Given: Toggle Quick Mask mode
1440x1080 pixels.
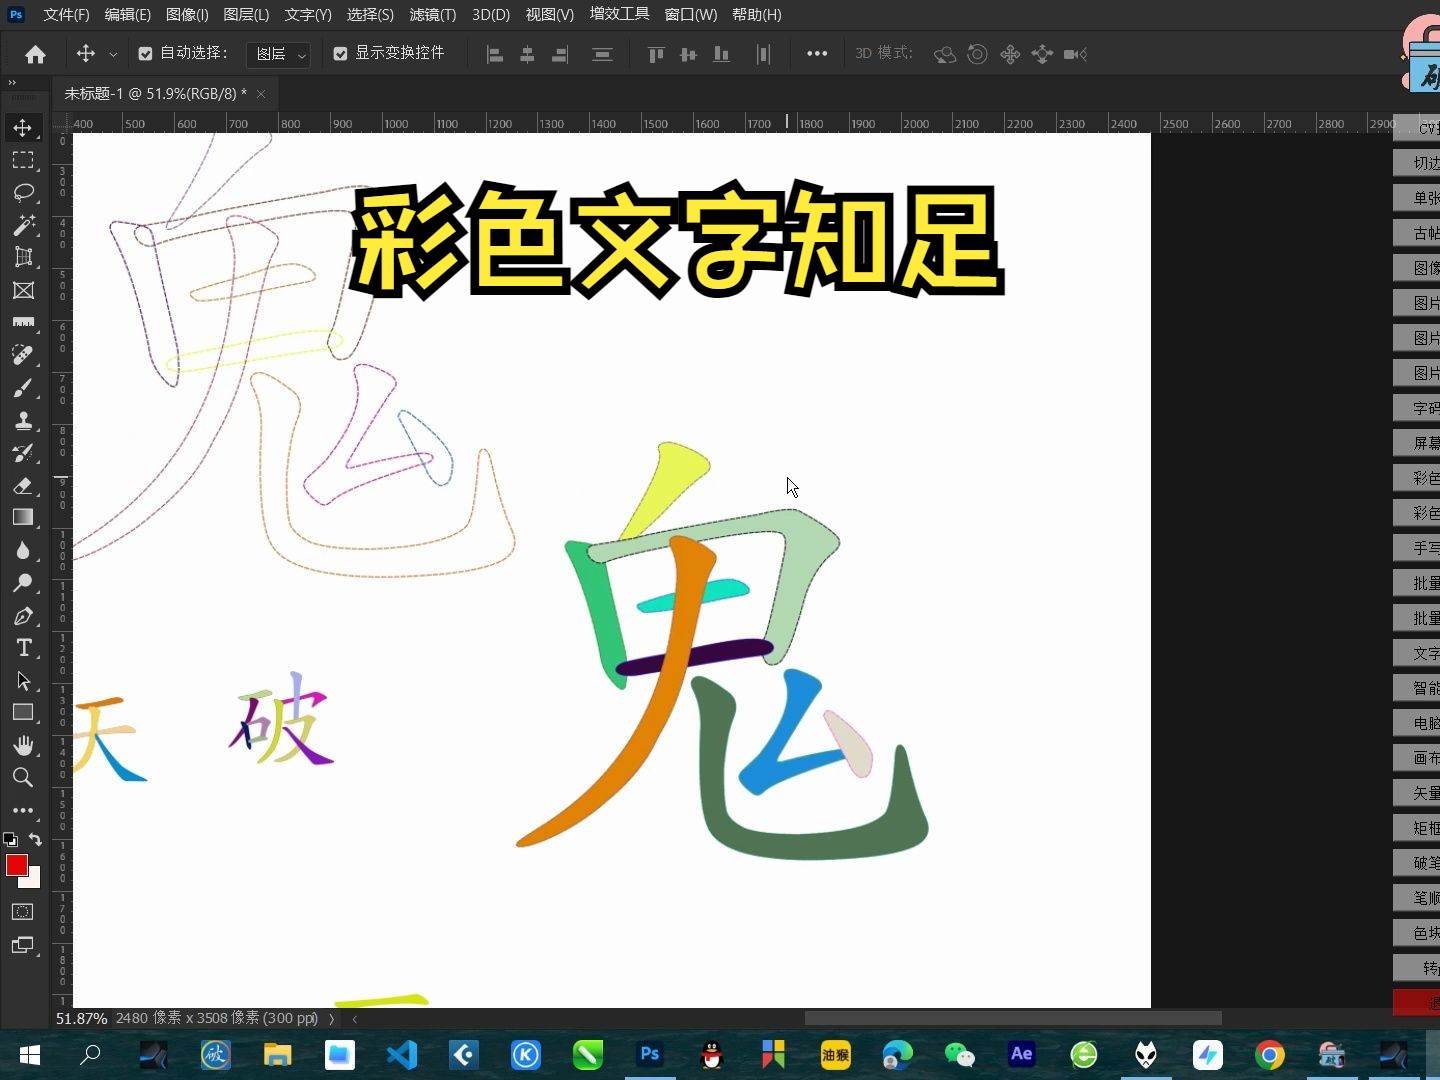Looking at the screenshot, I should tap(22, 912).
